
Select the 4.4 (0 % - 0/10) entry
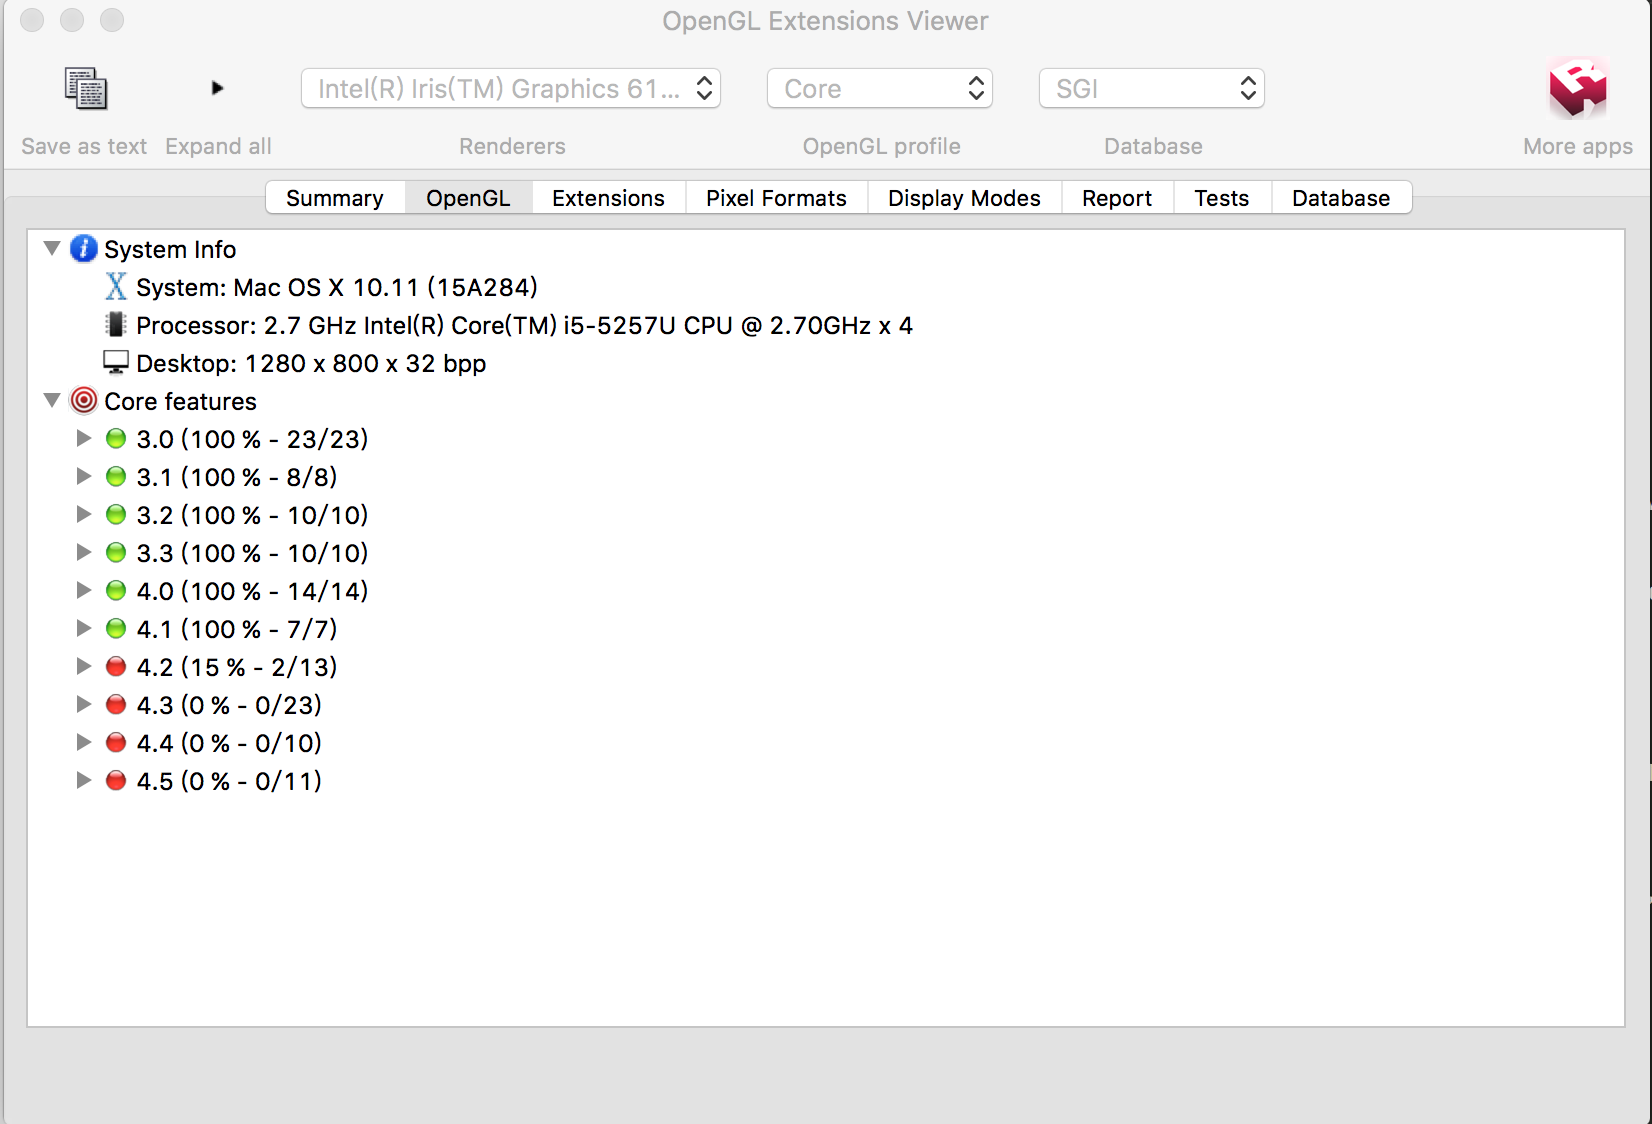[229, 743]
